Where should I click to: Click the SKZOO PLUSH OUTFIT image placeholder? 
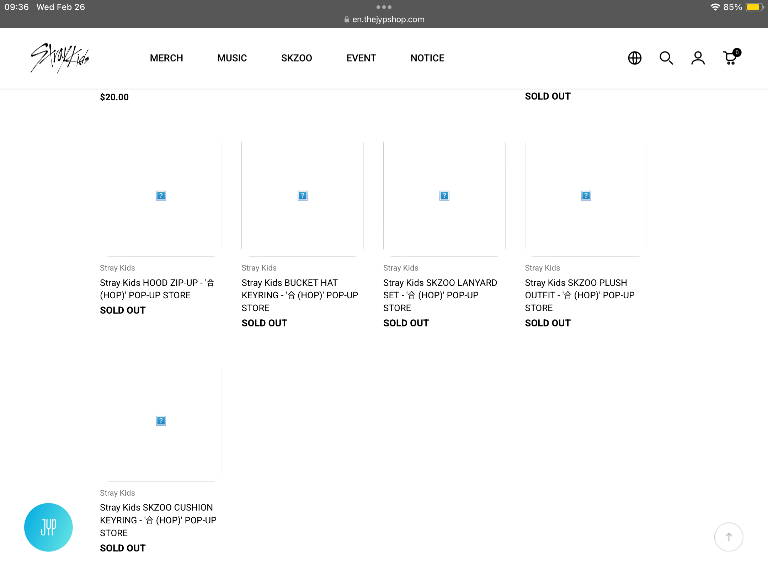586,196
